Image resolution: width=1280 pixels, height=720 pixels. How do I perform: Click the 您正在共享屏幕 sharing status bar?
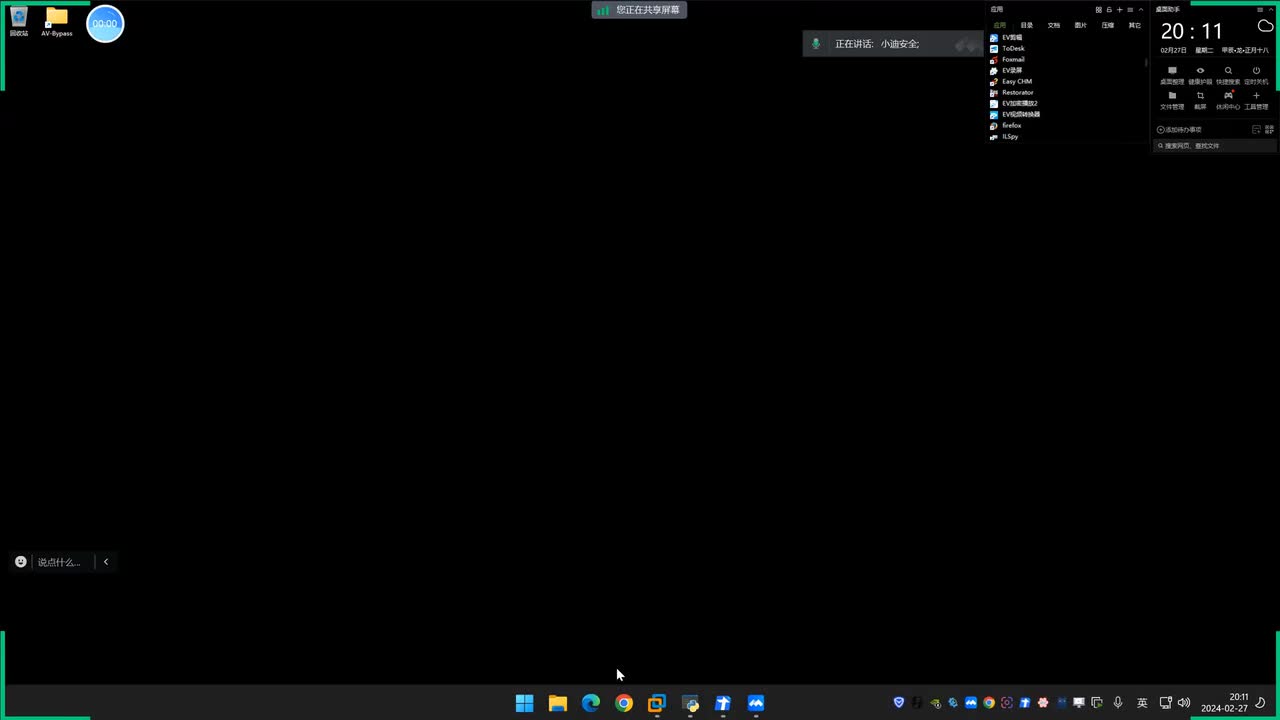coord(639,10)
